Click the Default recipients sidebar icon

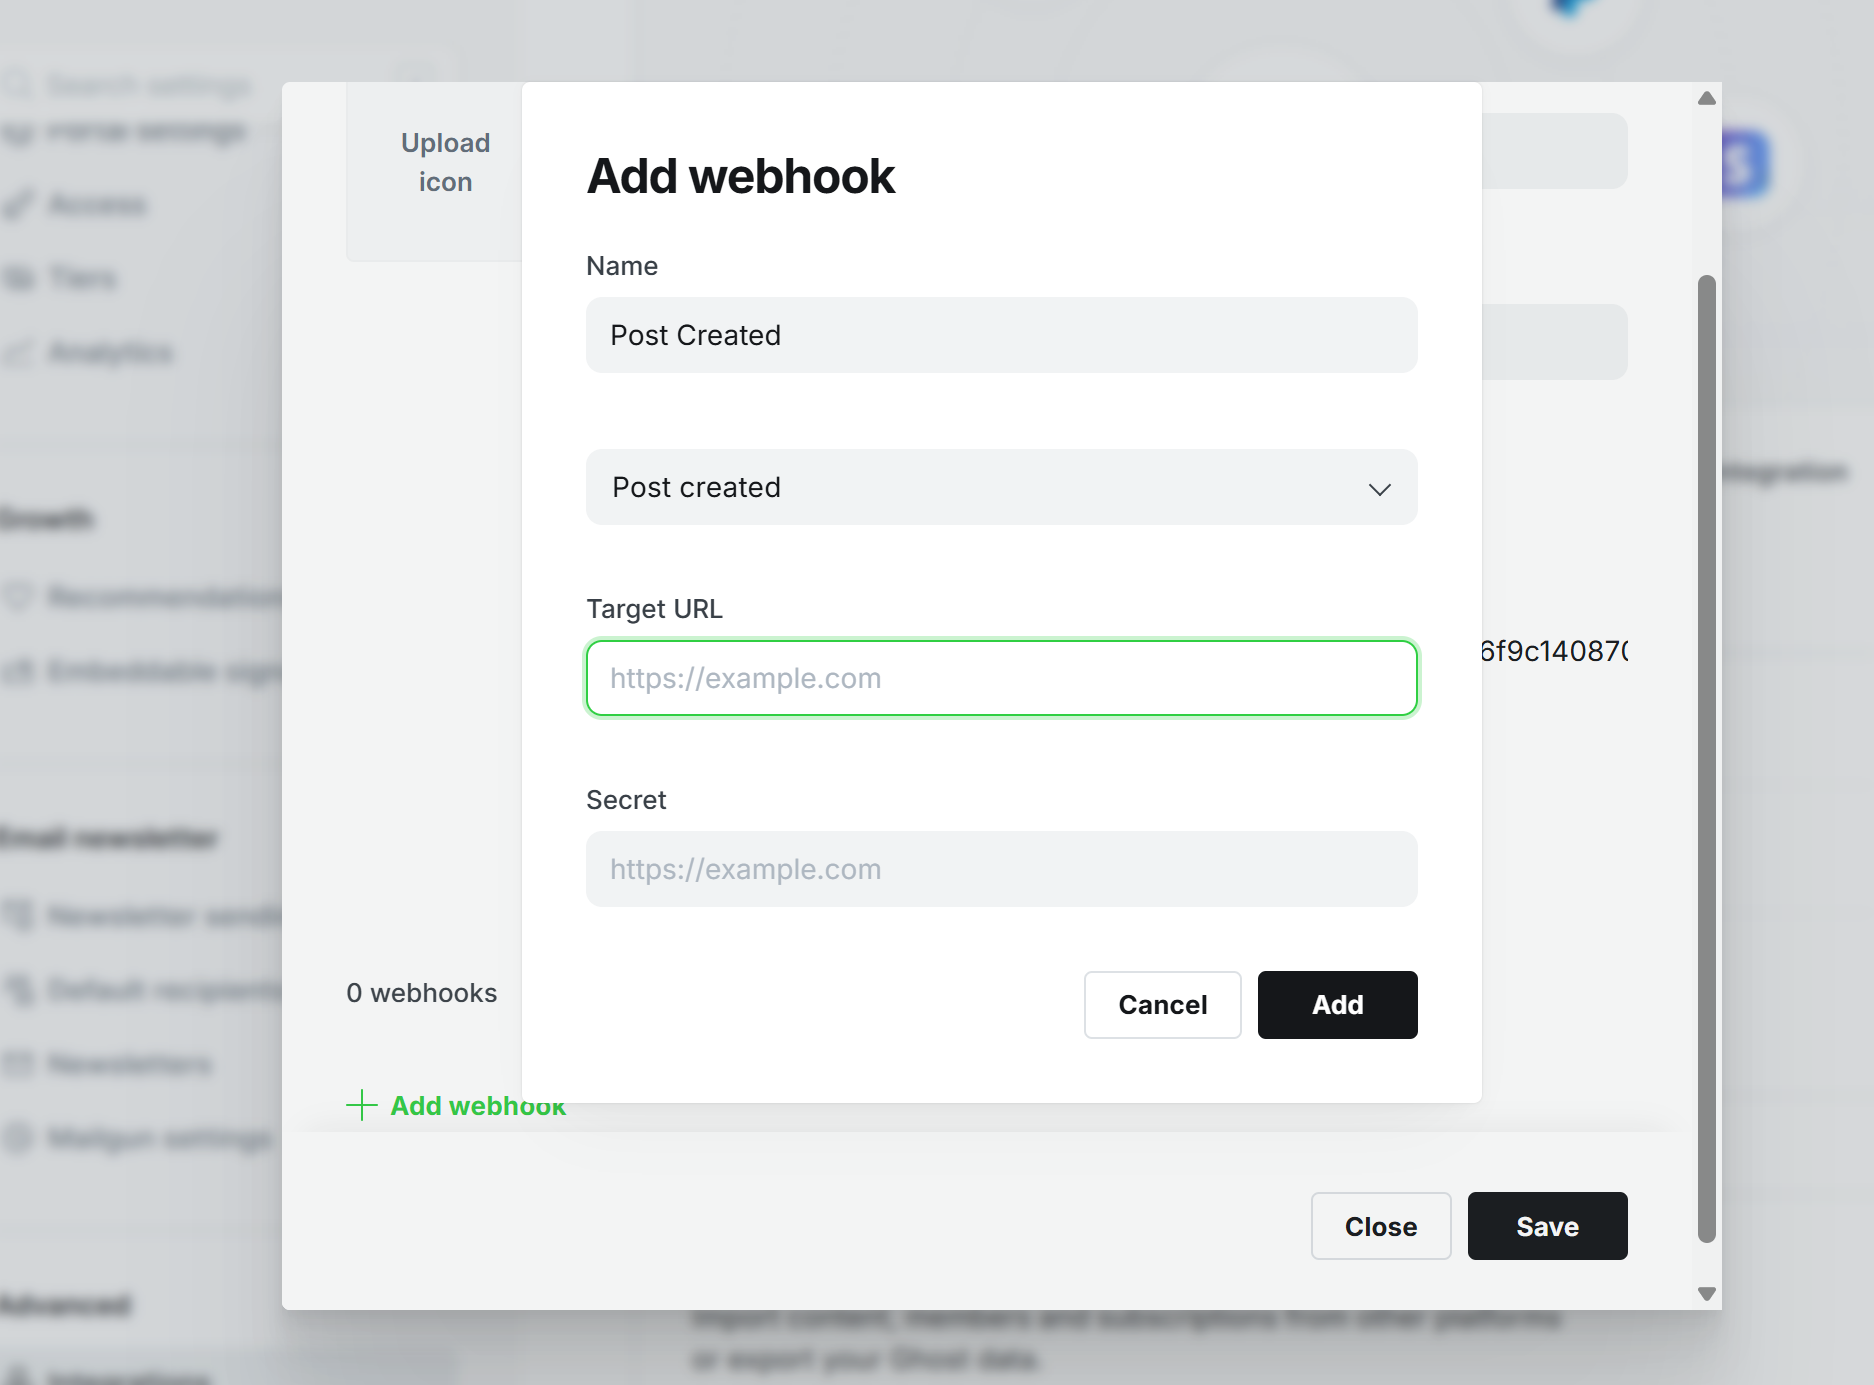point(18,990)
